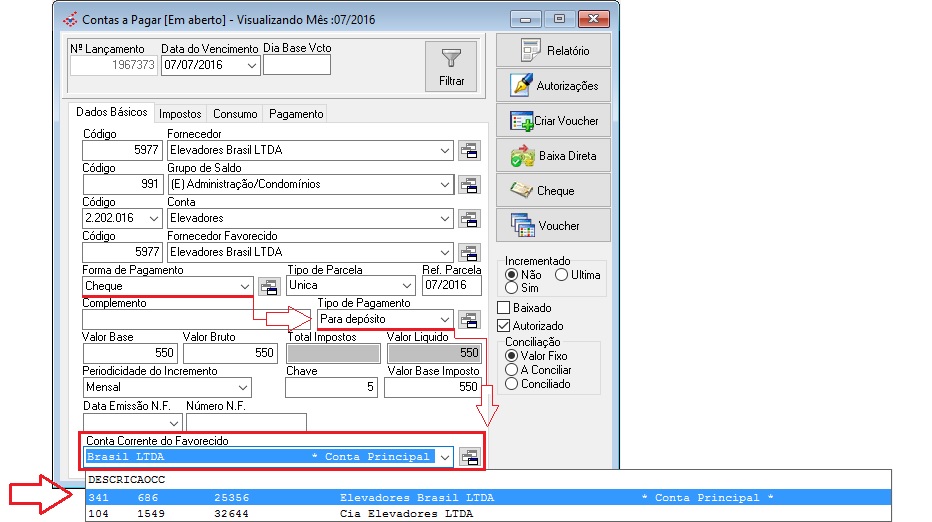Click the Baixa Direta button

coord(553,156)
